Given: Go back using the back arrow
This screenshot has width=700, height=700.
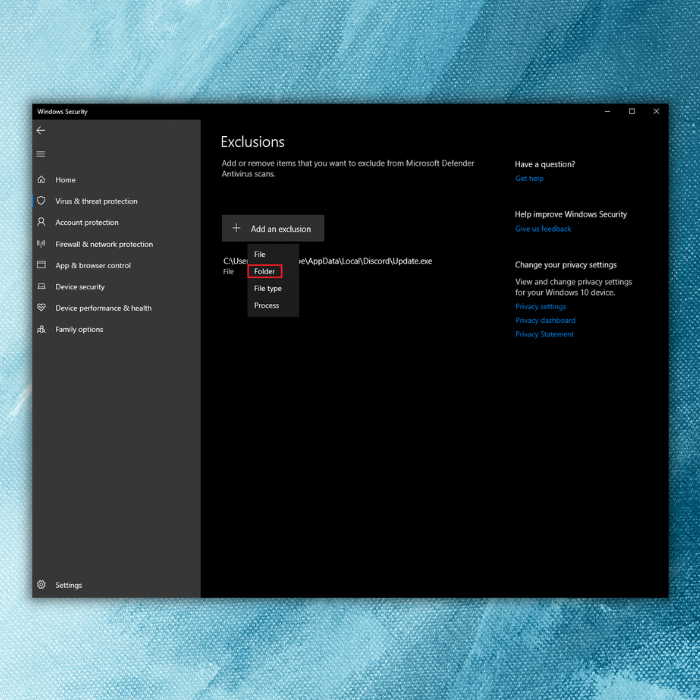Looking at the screenshot, I should [41, 130].
